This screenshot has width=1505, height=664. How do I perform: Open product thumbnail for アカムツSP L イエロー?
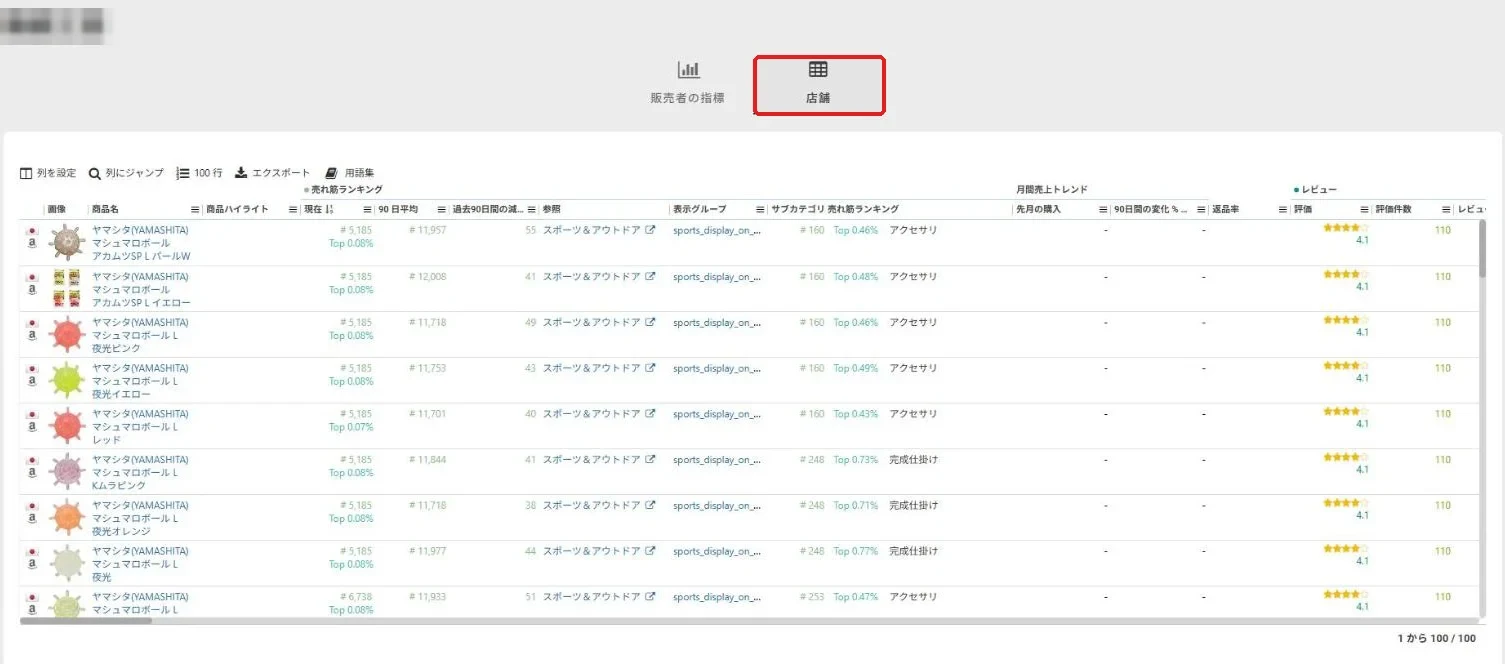66,288
